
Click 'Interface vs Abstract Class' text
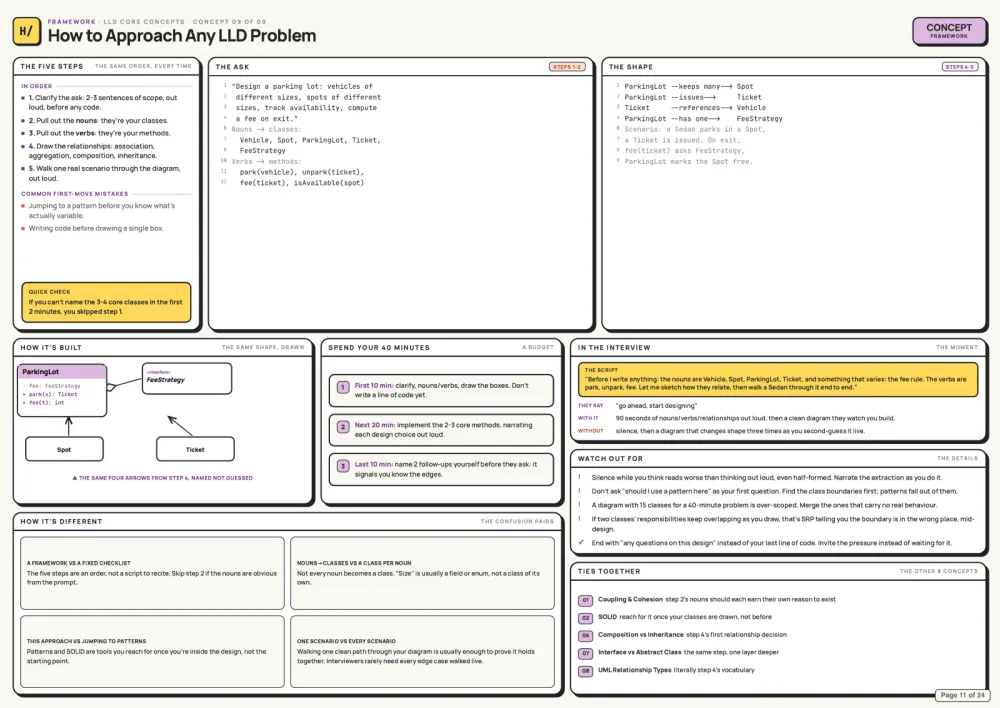click(639, 653)
